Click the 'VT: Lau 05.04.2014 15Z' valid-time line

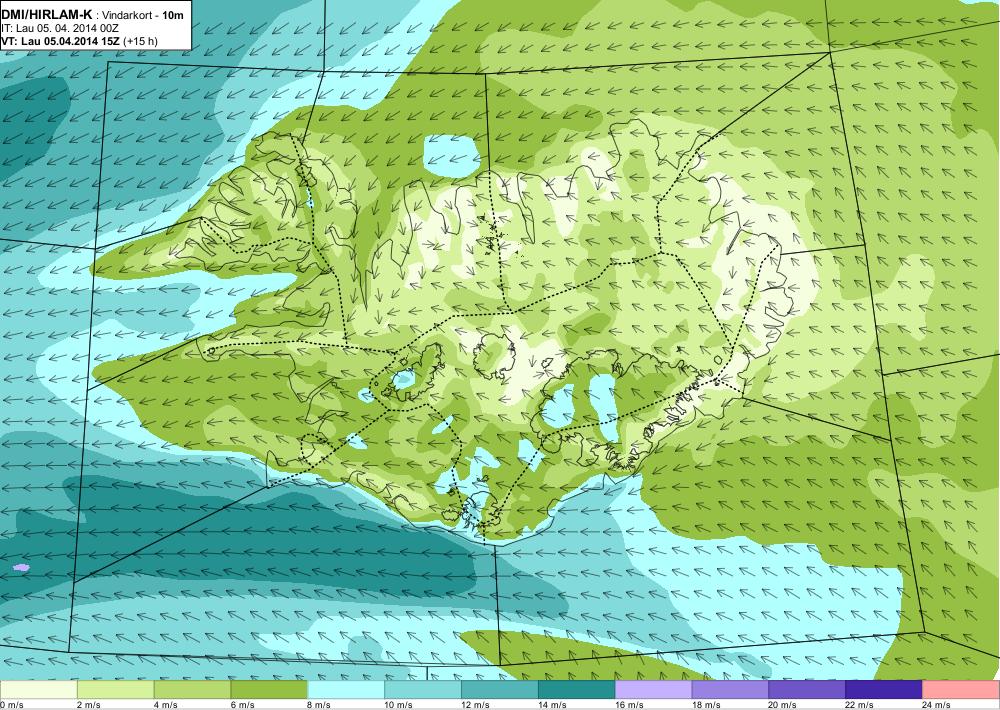[60, 41]
